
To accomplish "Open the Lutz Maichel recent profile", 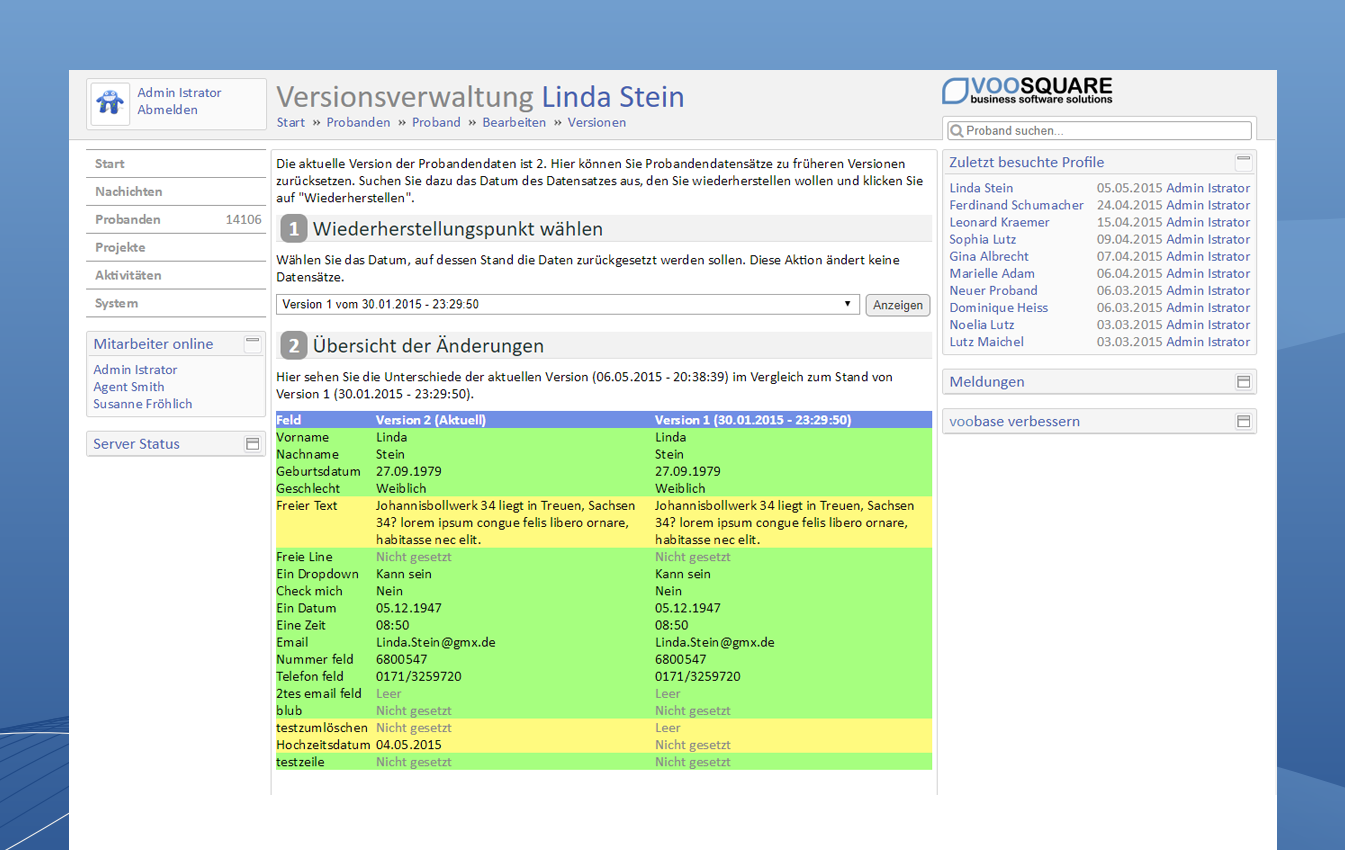I will point(986,341).
